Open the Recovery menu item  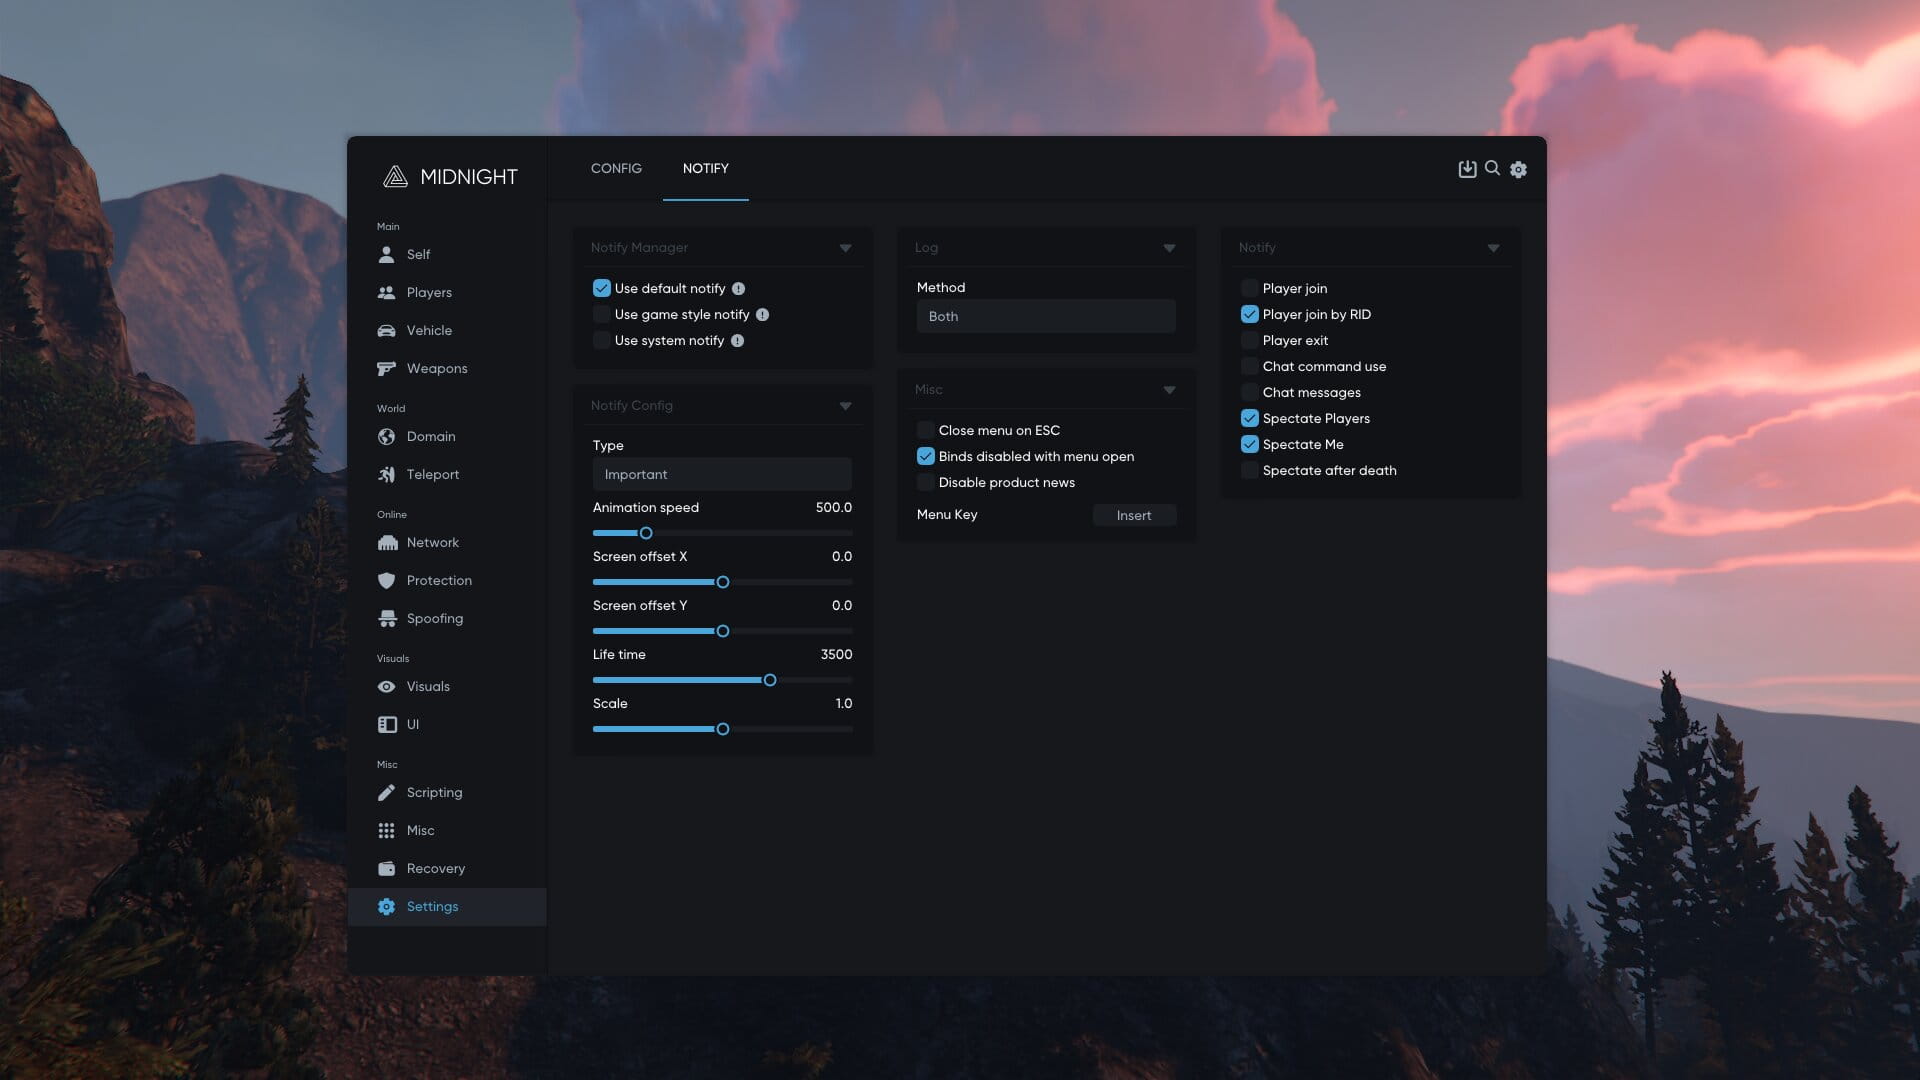coord(435,869)
